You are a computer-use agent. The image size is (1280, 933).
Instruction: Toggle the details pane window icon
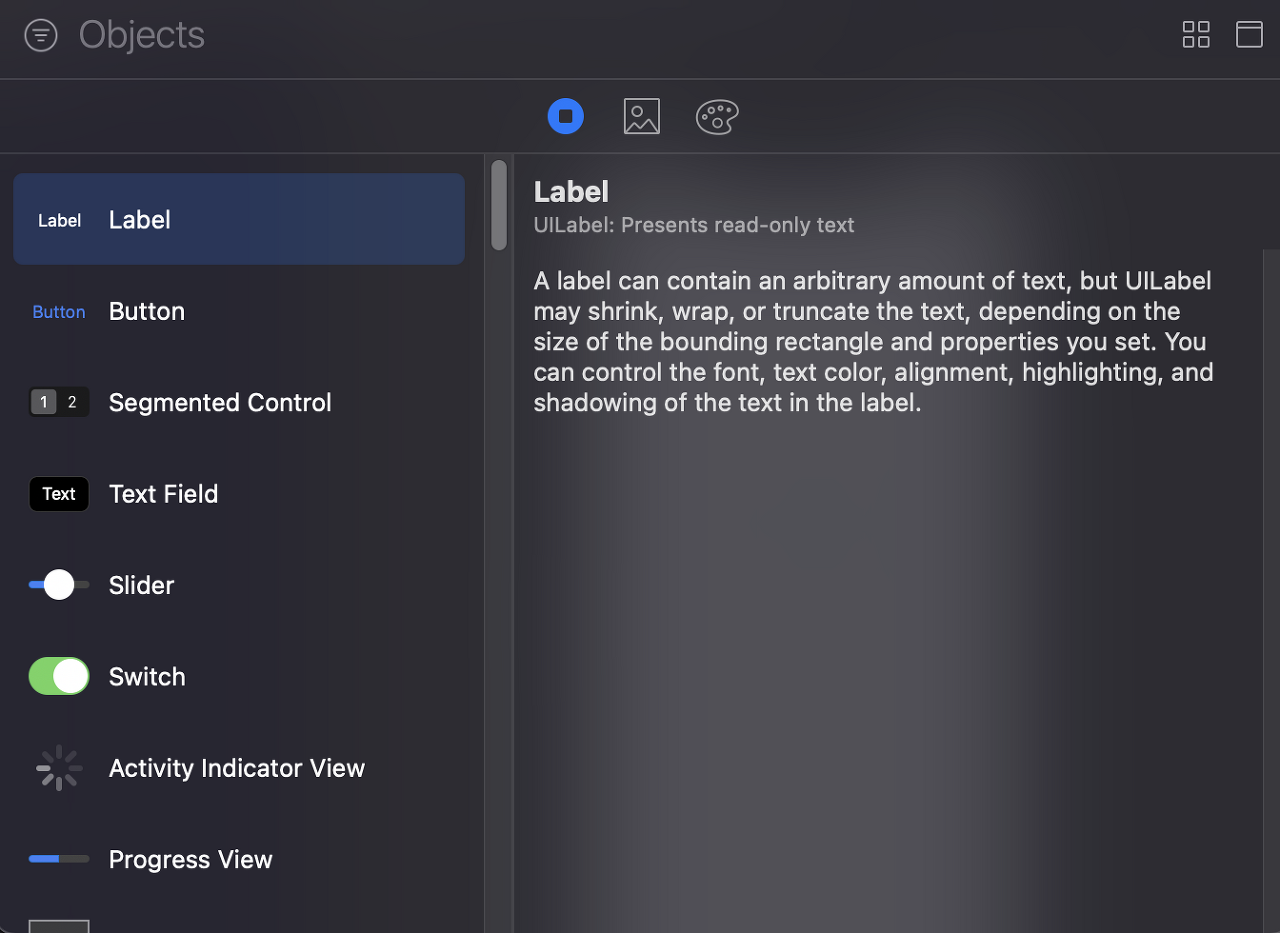click(x=1249, y=35)
